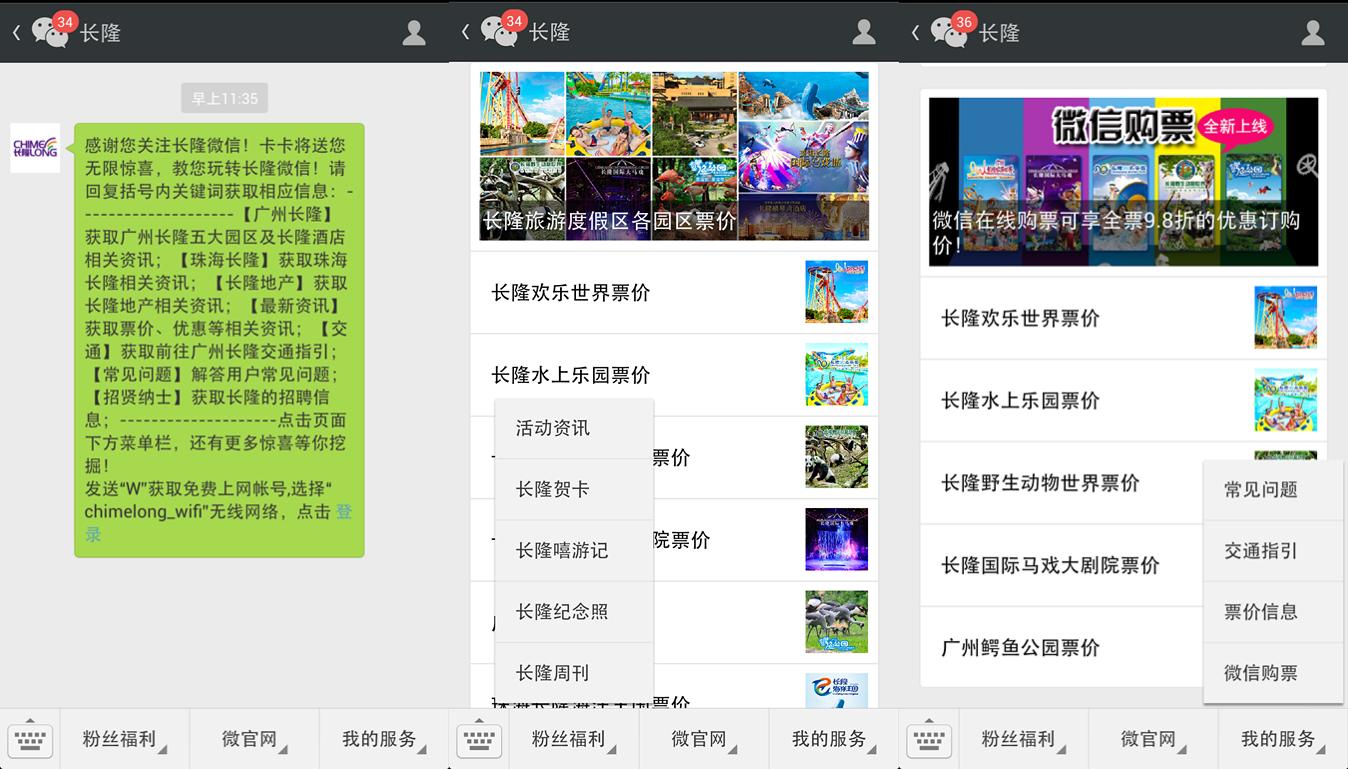Screen dimensions: 1348x769
Task: Select 常见问题 from the 我的服务 popup
Action: point(1273,490)
